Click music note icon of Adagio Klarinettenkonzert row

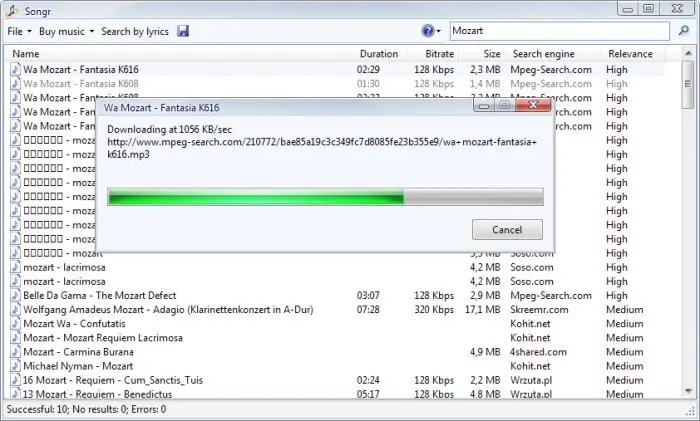(16, 310)
